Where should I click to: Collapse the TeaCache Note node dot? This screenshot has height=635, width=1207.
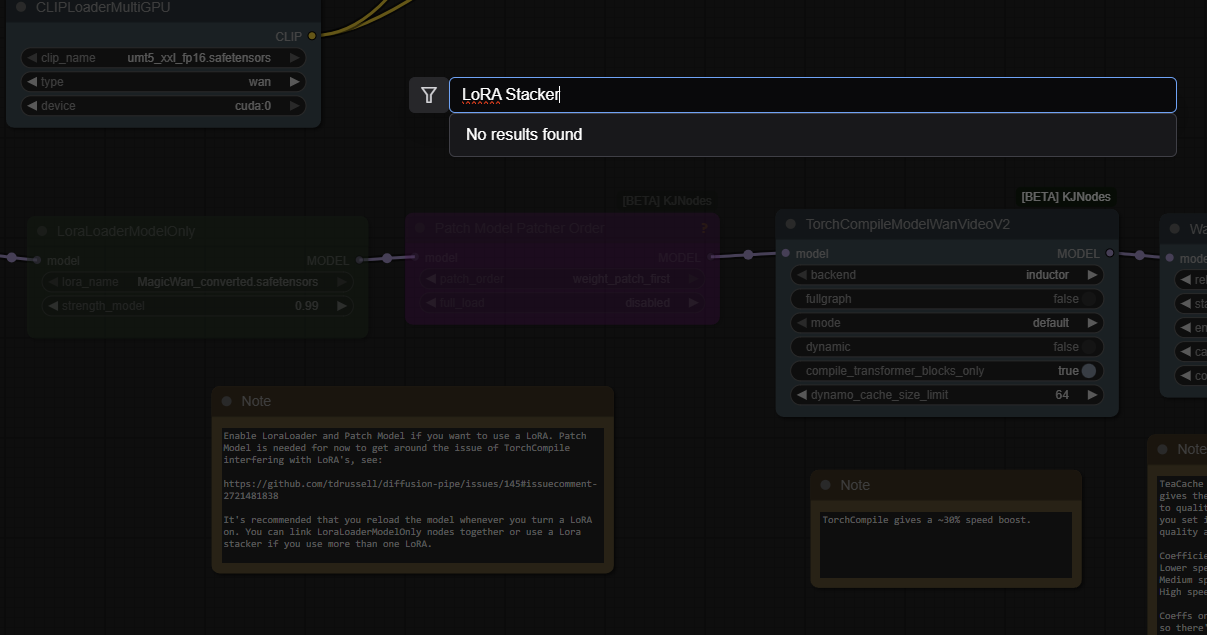click(x=1163, y=449)
